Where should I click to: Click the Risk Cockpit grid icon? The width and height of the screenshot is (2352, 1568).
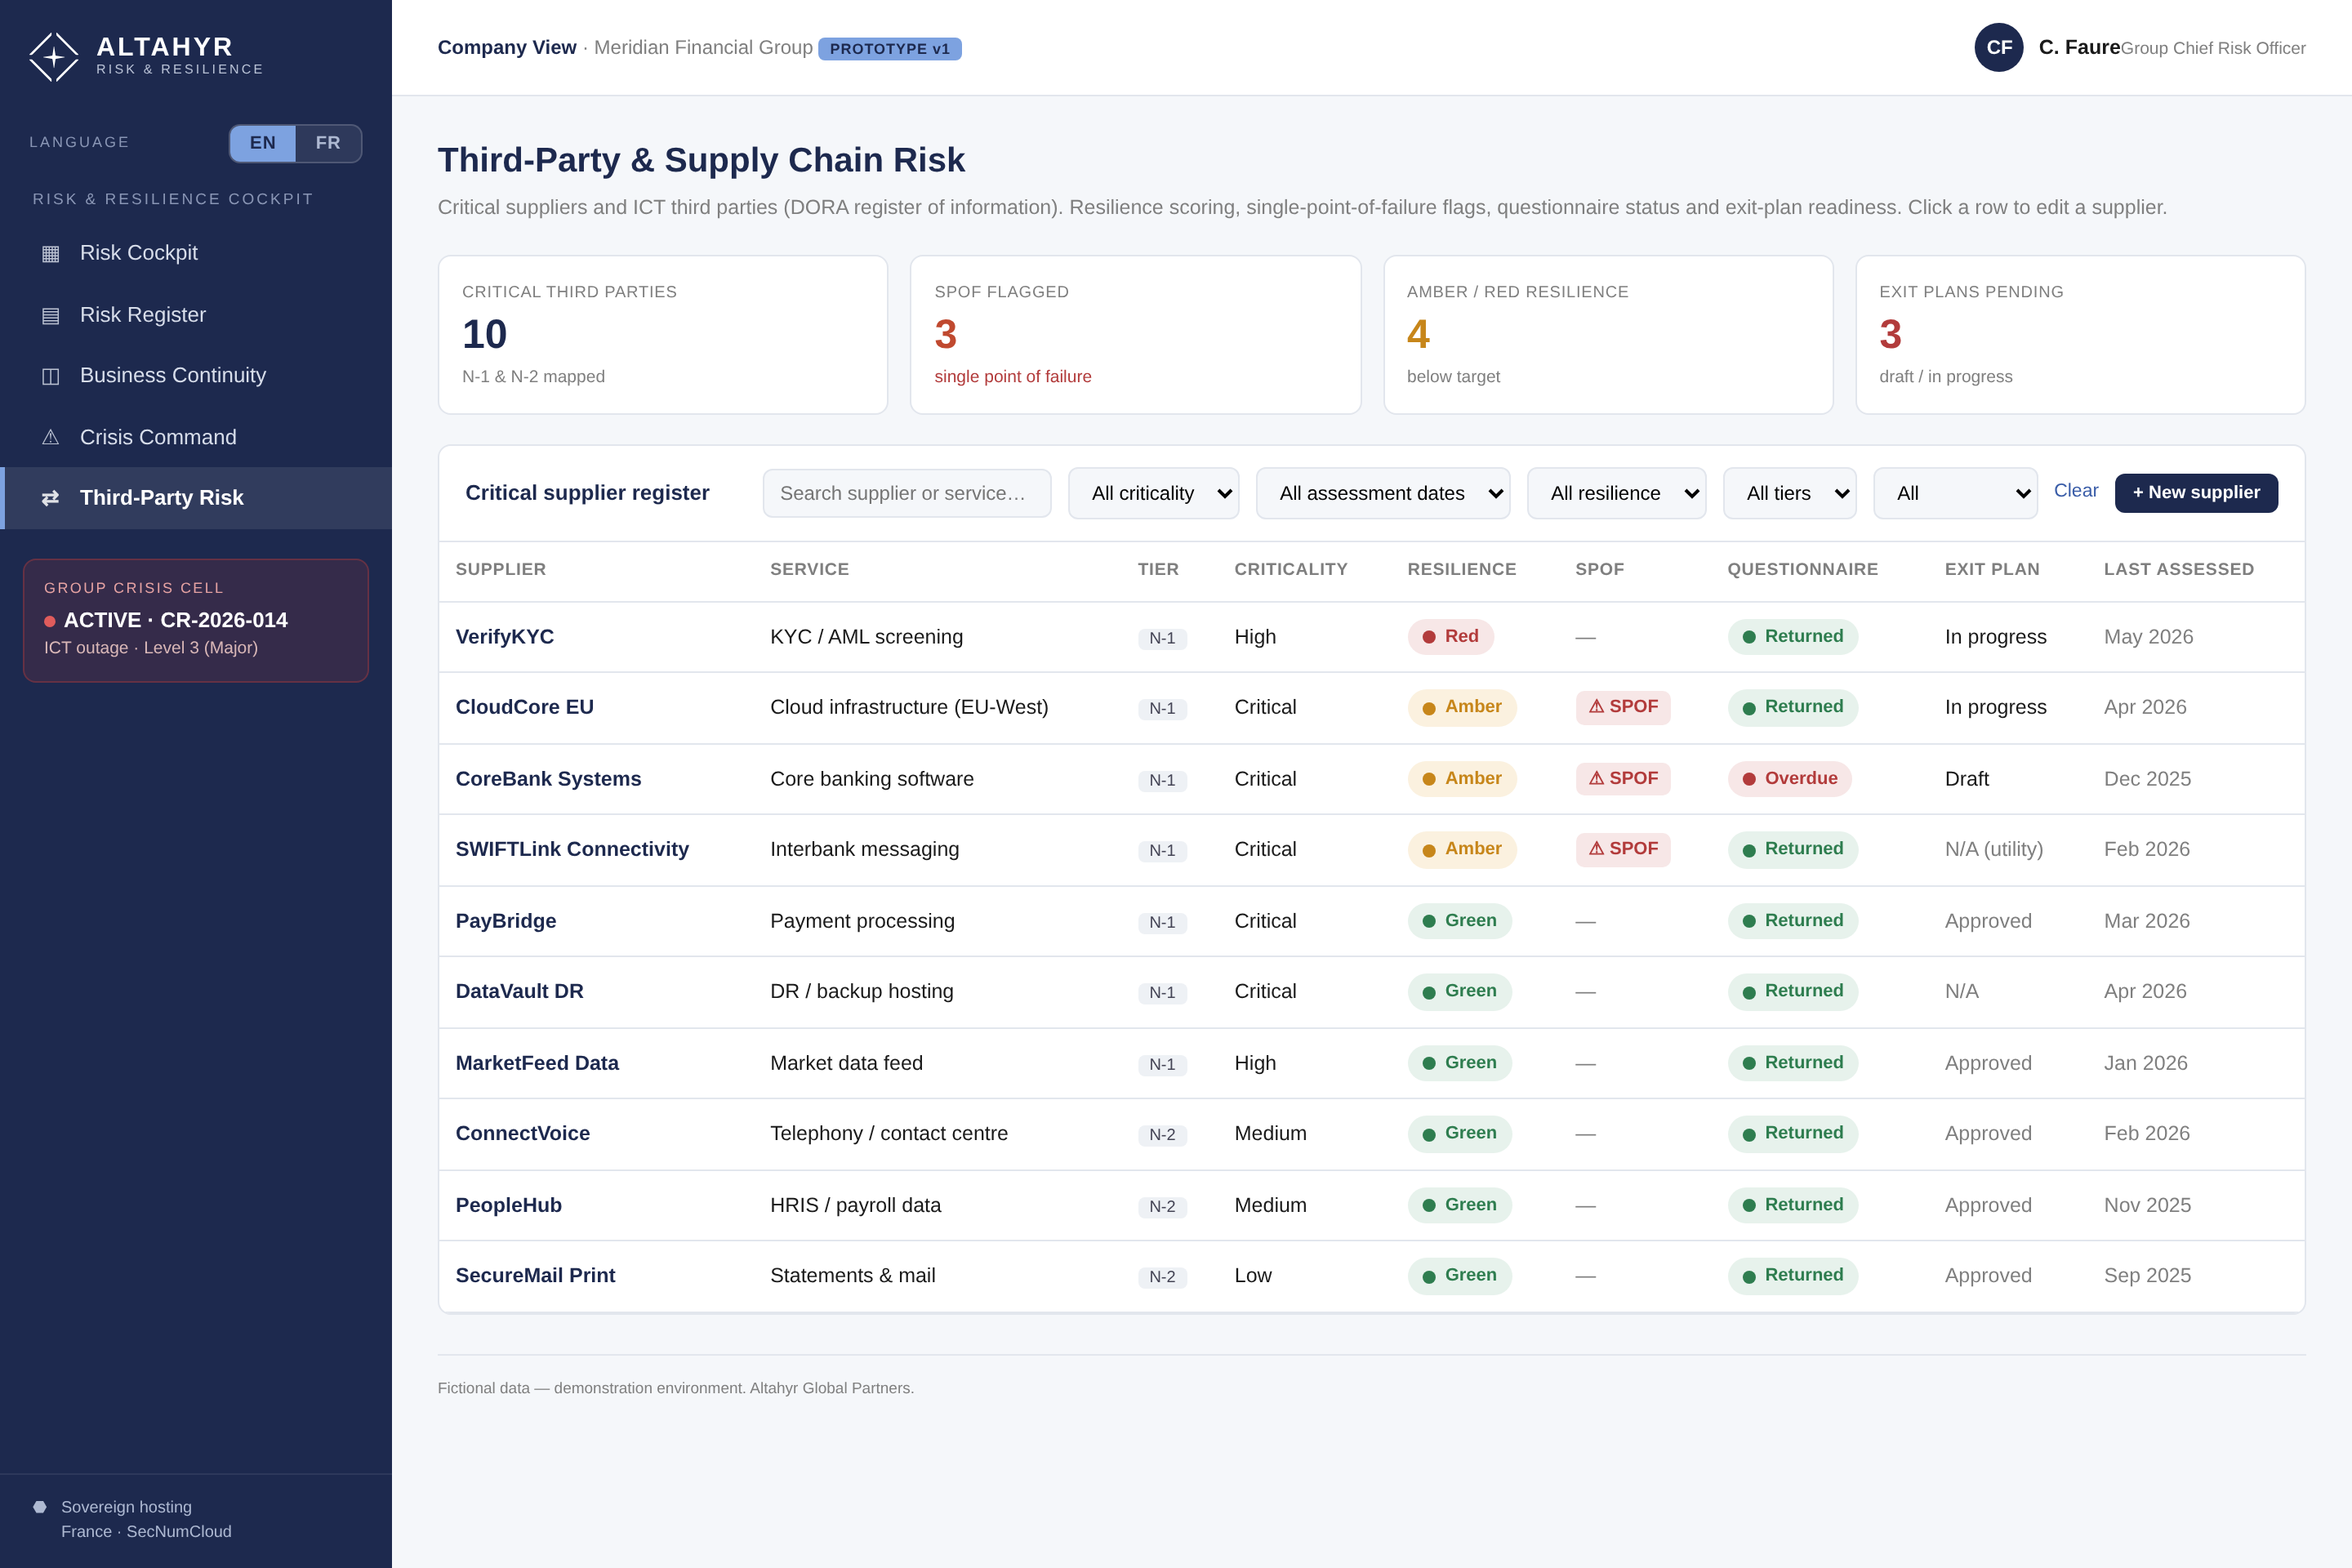pyautogui.click(x=51, y=254)
